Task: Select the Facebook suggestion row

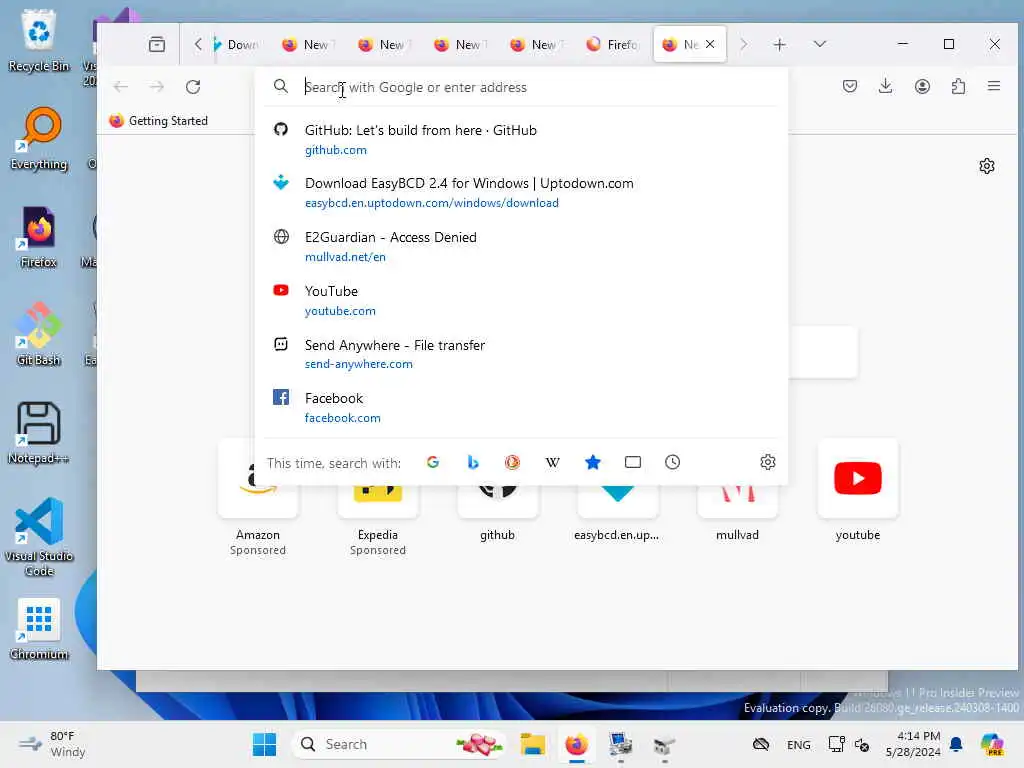Action: (521, 407)
